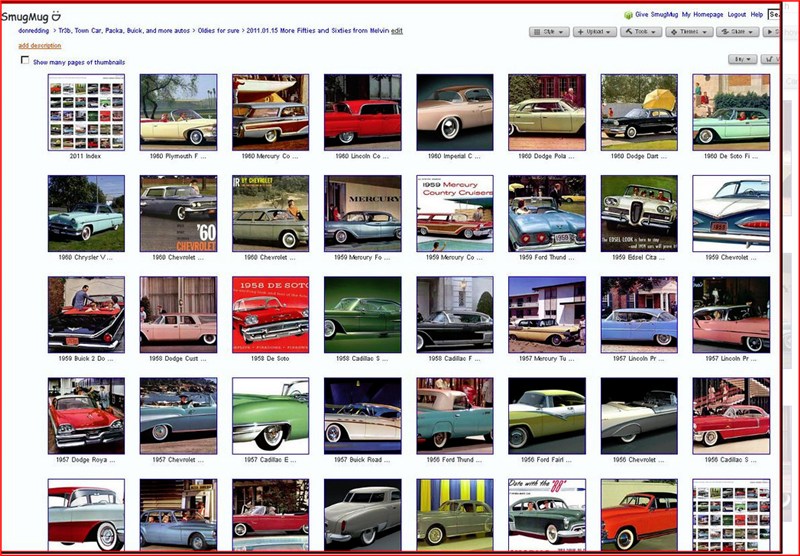Open the 1959 Mercury Country Cruisers thumbnail
The image size is (800, 556).
[x=455, y=213]
